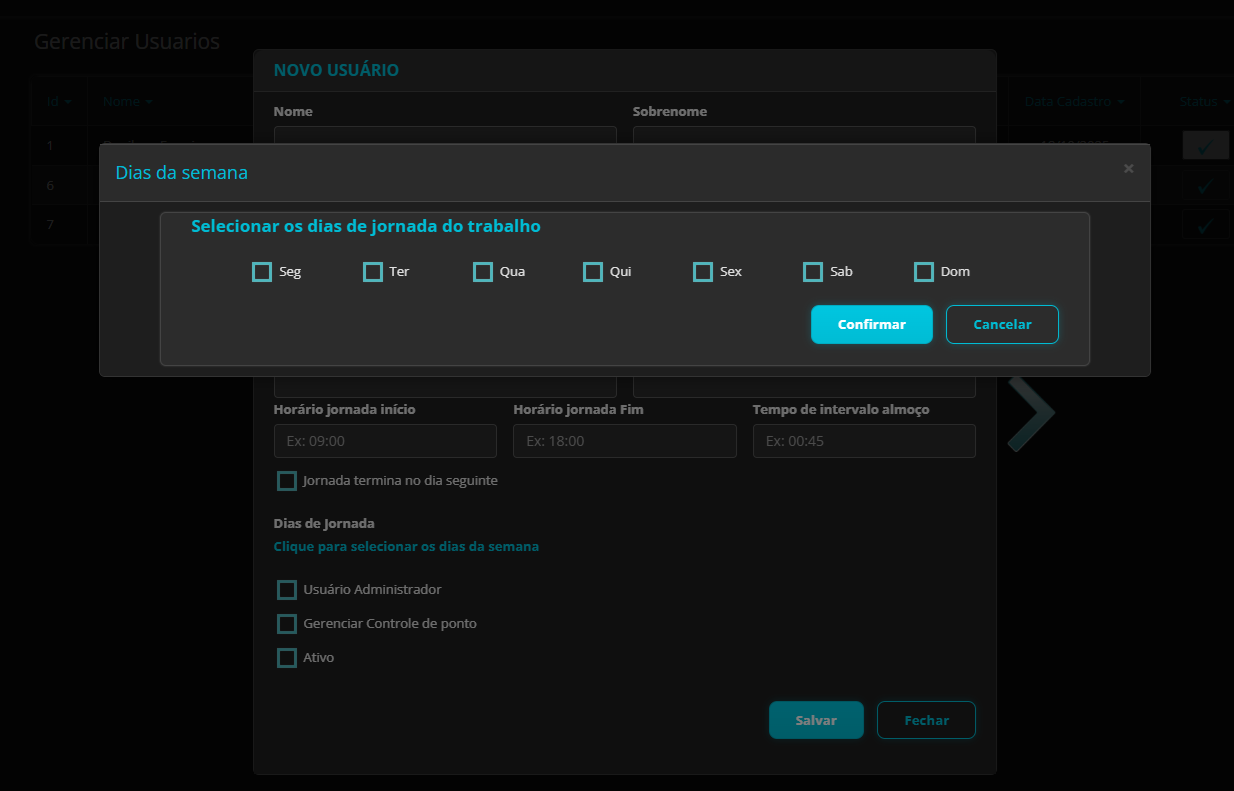This screenshot has width=1234, height=791.
Task: Close the Dias da semana dialog
Action: coord(1128,169)
